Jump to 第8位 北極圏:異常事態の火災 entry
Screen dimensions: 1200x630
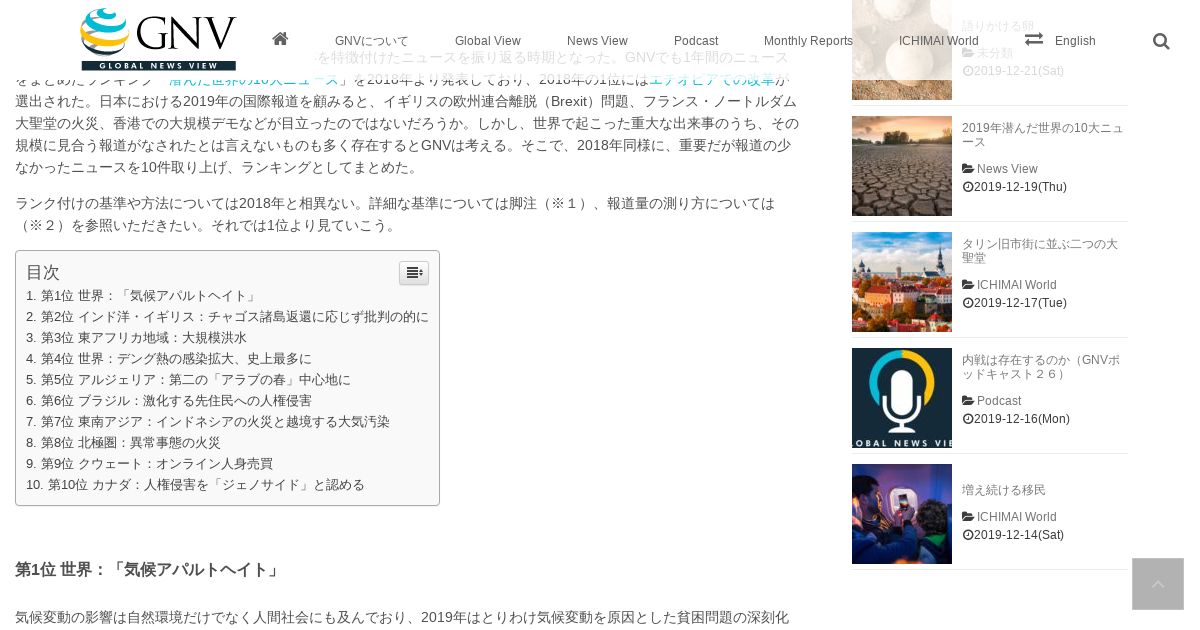tap(123, 443)
